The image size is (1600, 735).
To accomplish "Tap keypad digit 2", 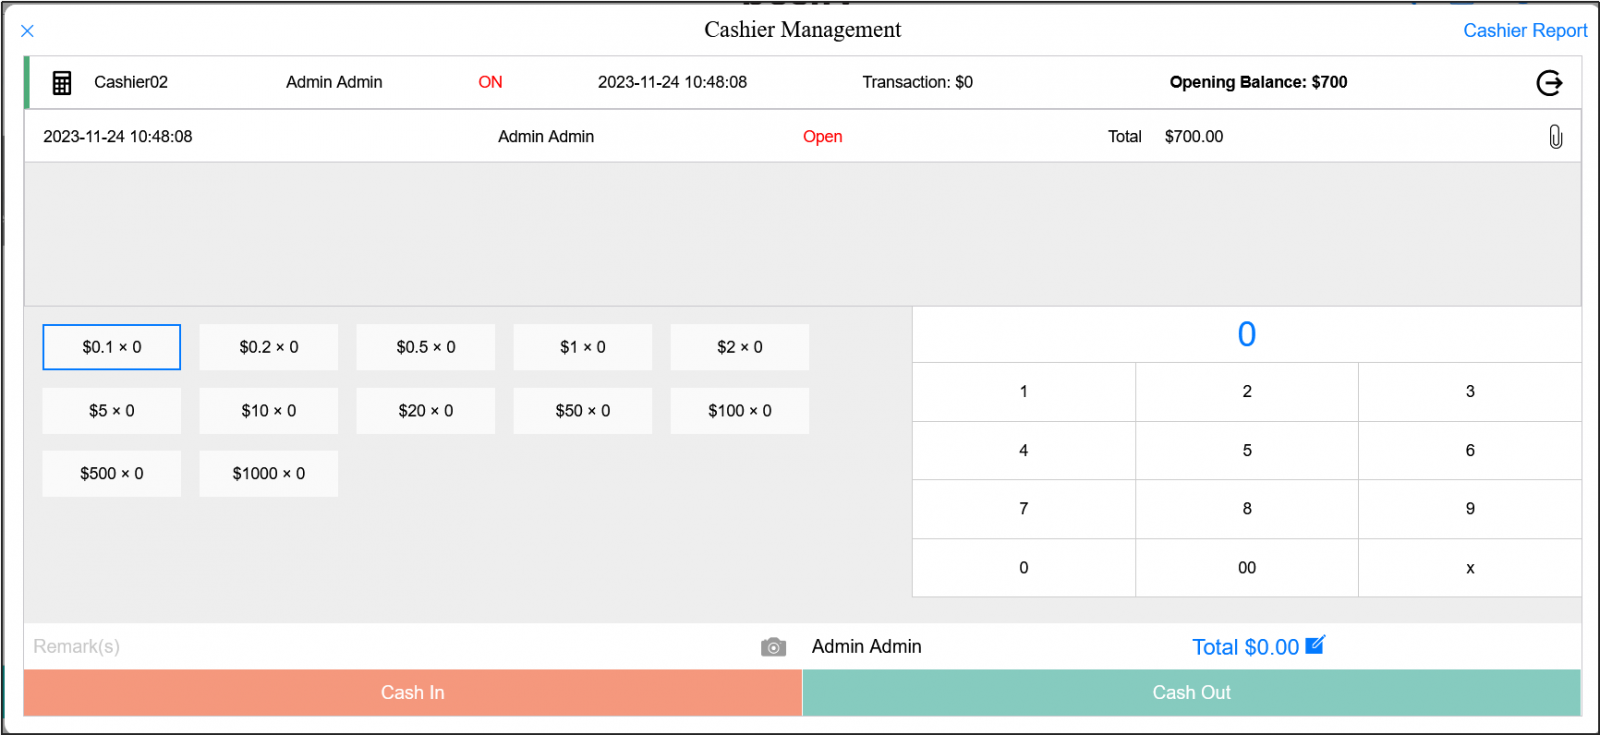I will 1247,392.
